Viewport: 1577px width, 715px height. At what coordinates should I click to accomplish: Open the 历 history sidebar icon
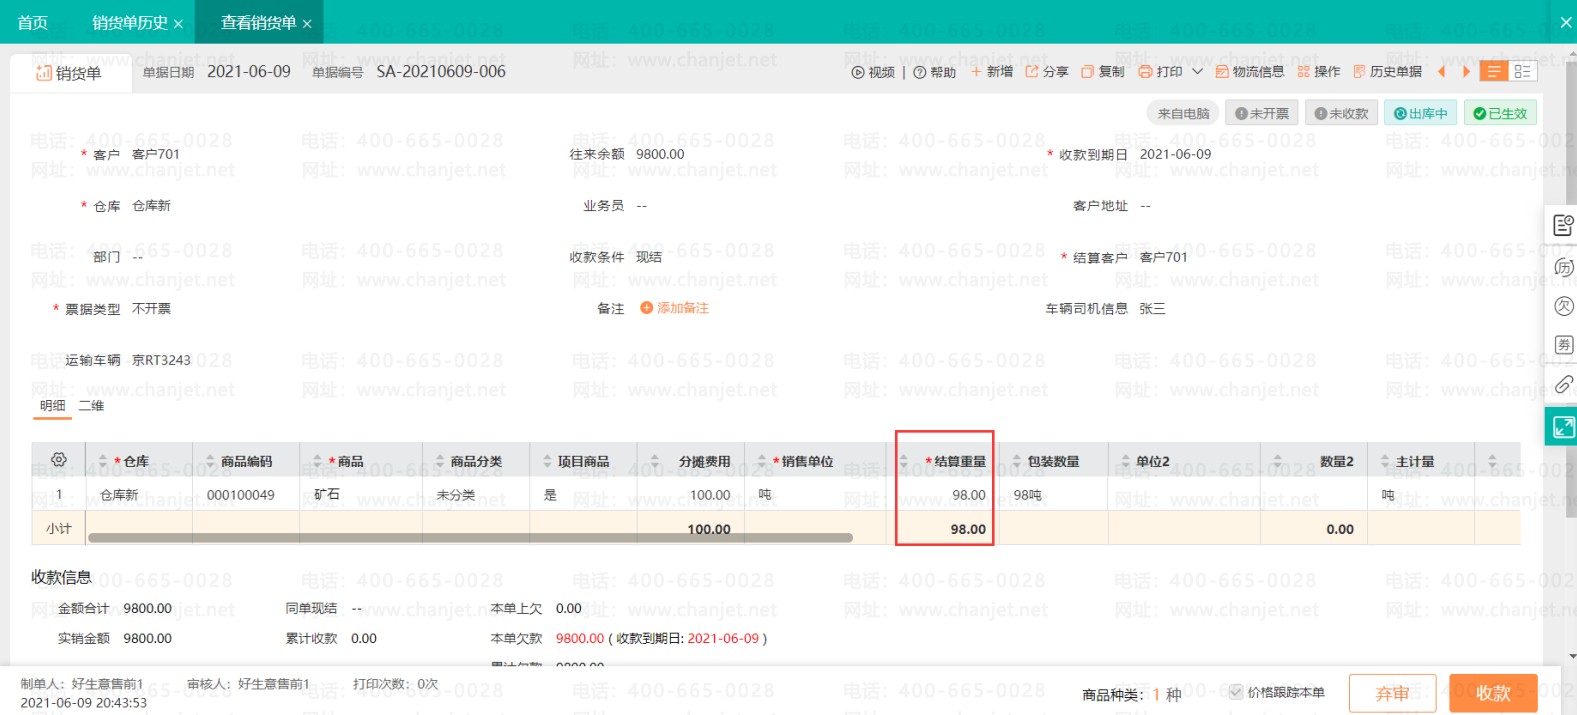coord(1563,267)
